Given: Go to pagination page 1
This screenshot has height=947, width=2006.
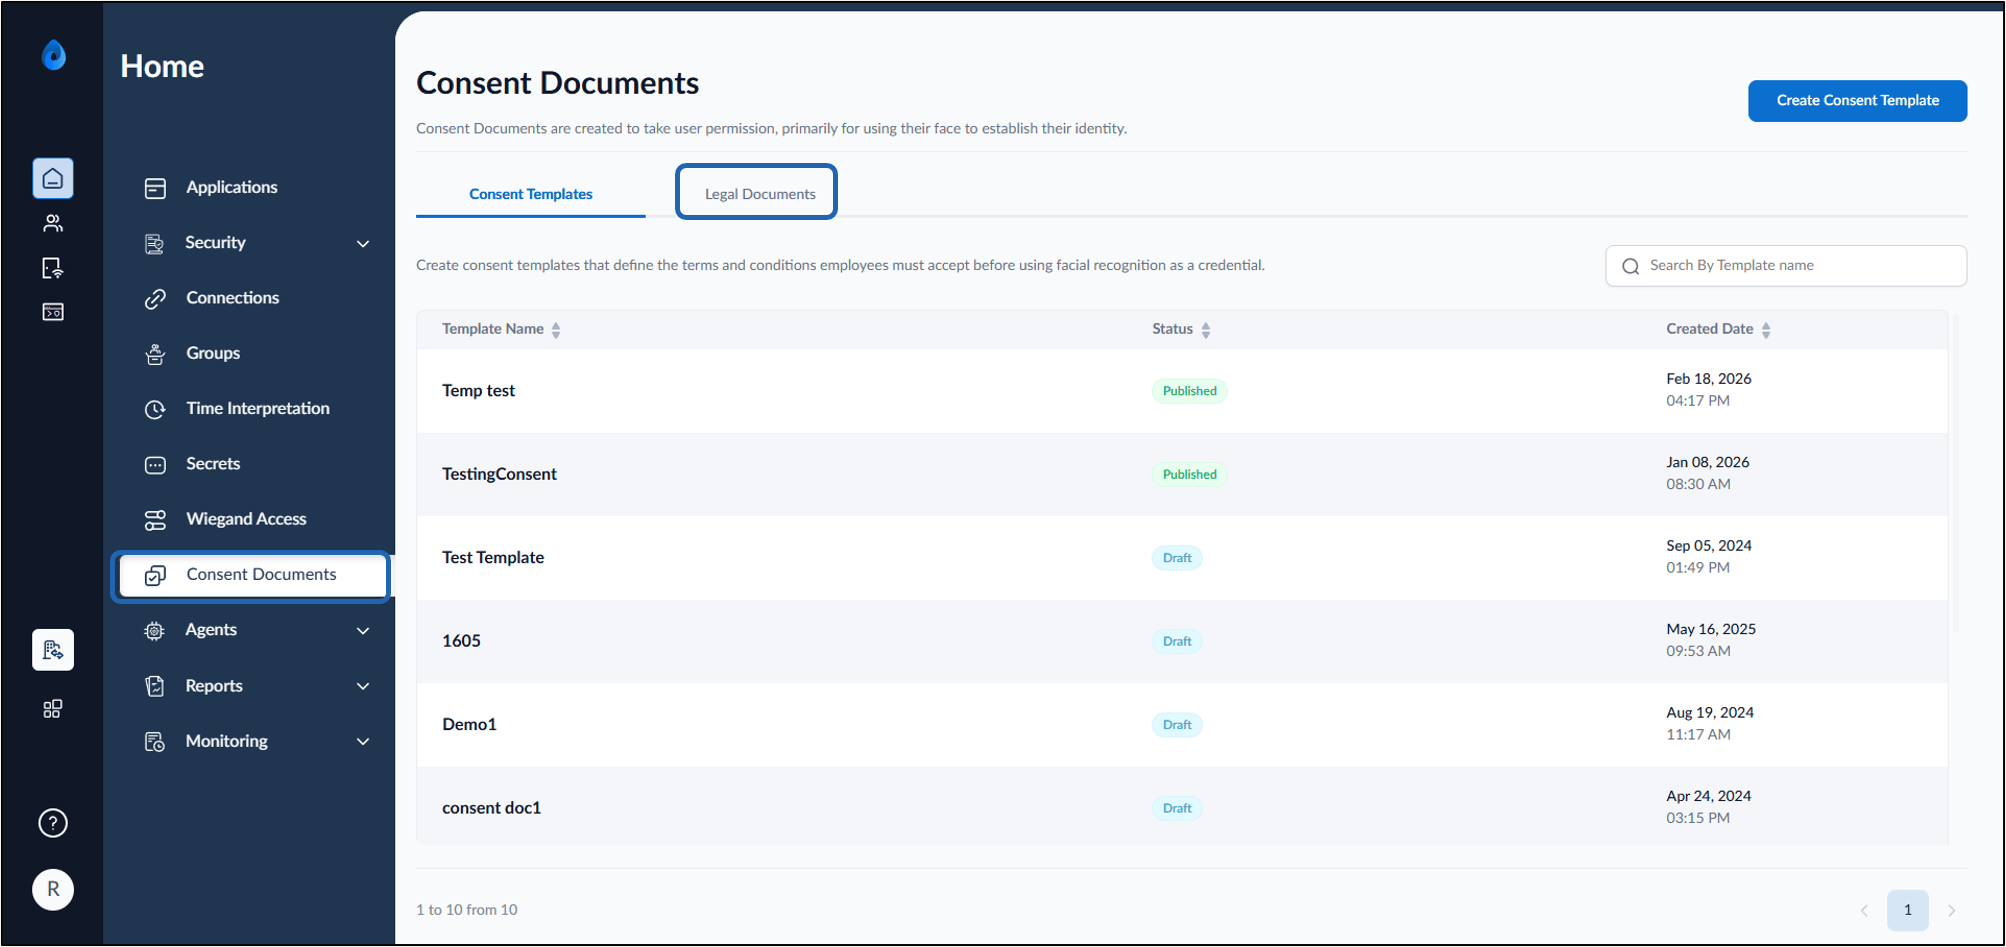Looking at the screenshot, I should coord(1908,910).
